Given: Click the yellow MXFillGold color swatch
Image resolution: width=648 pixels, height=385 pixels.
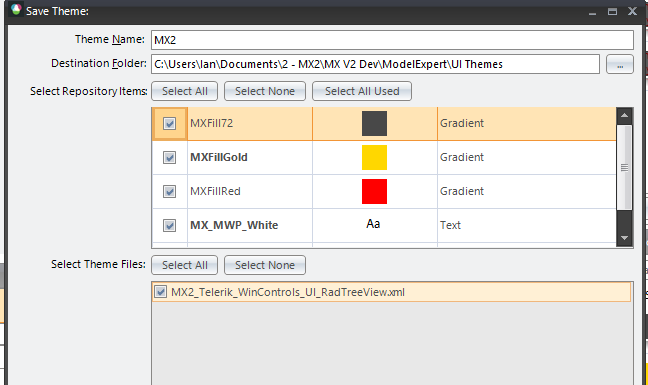Looking at the screenshot, I should 374,157.
